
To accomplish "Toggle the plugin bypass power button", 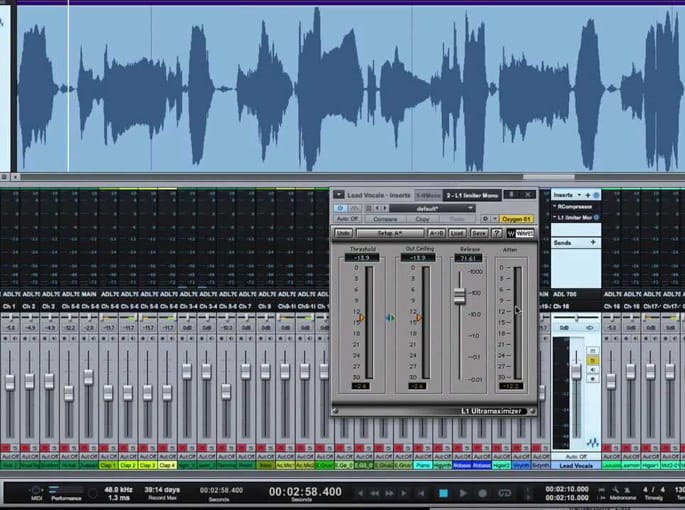I will coord(340,208).
